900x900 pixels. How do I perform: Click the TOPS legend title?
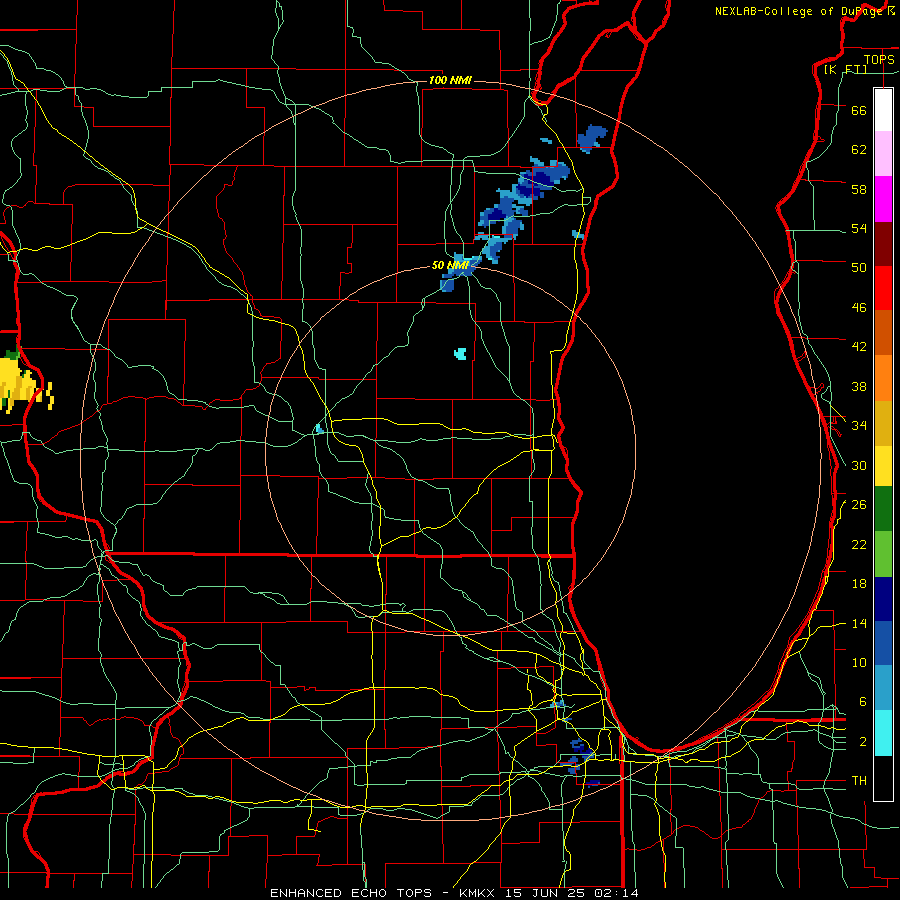click(x=879, y=59)
